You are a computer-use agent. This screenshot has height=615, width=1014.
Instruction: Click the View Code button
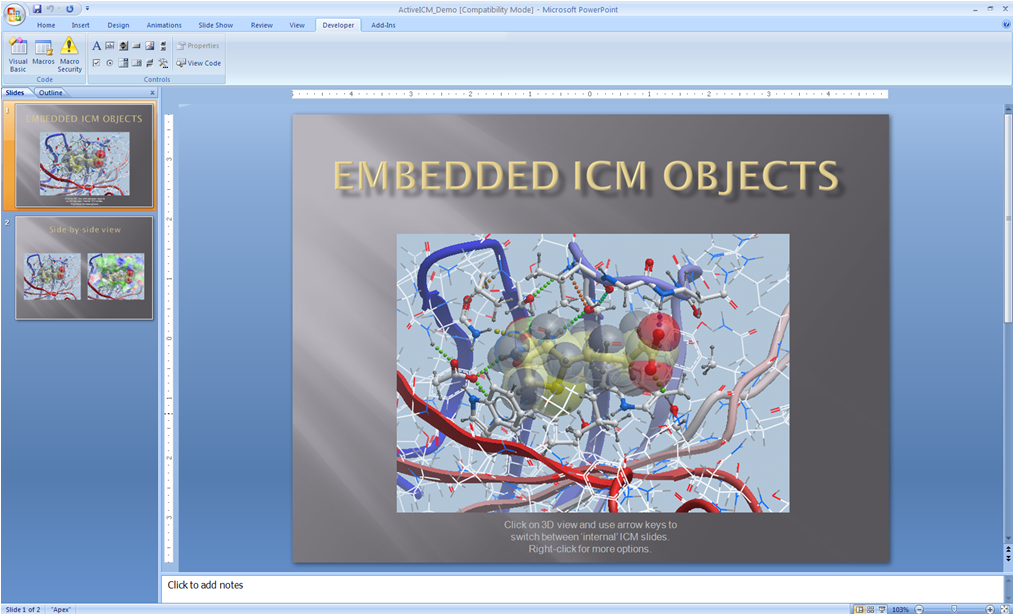(x=199, y=63)
